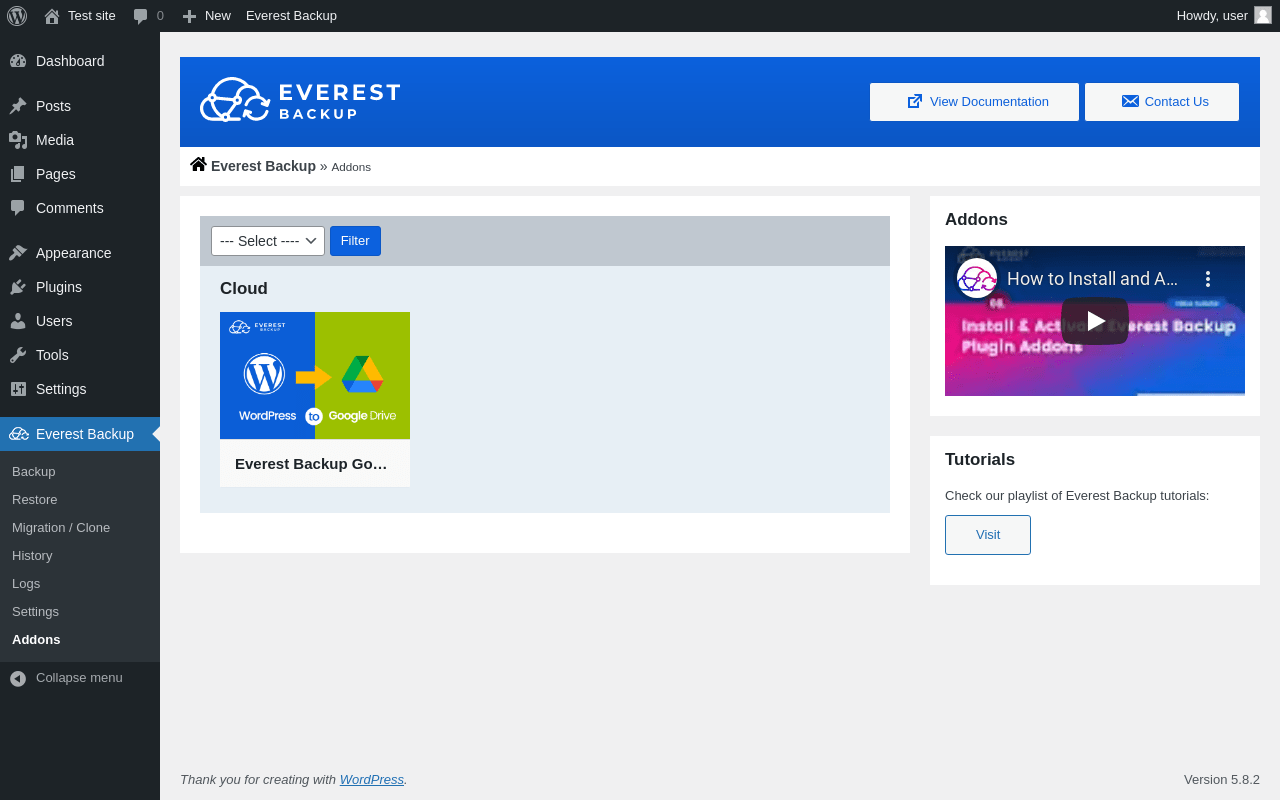
Task: Open Everest Backup in admin bar
Action: coord(291,16)
